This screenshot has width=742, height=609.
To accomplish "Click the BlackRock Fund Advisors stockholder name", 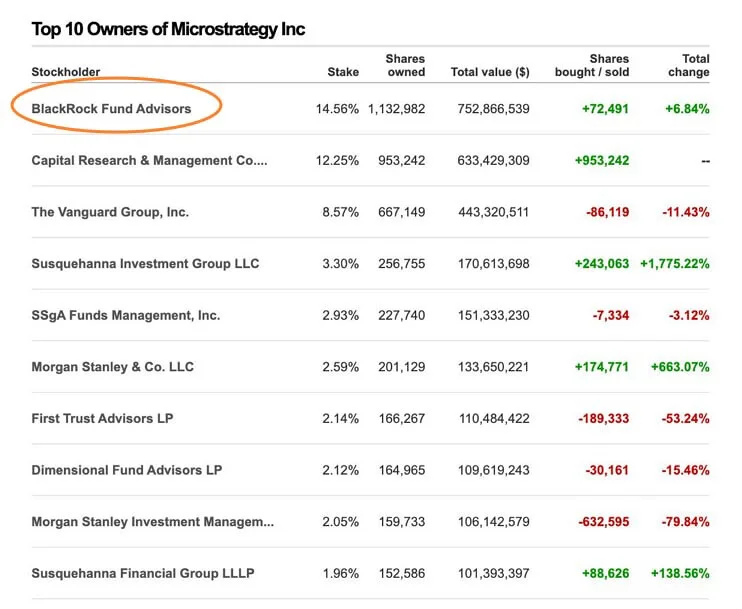I will tap(111, 109).
